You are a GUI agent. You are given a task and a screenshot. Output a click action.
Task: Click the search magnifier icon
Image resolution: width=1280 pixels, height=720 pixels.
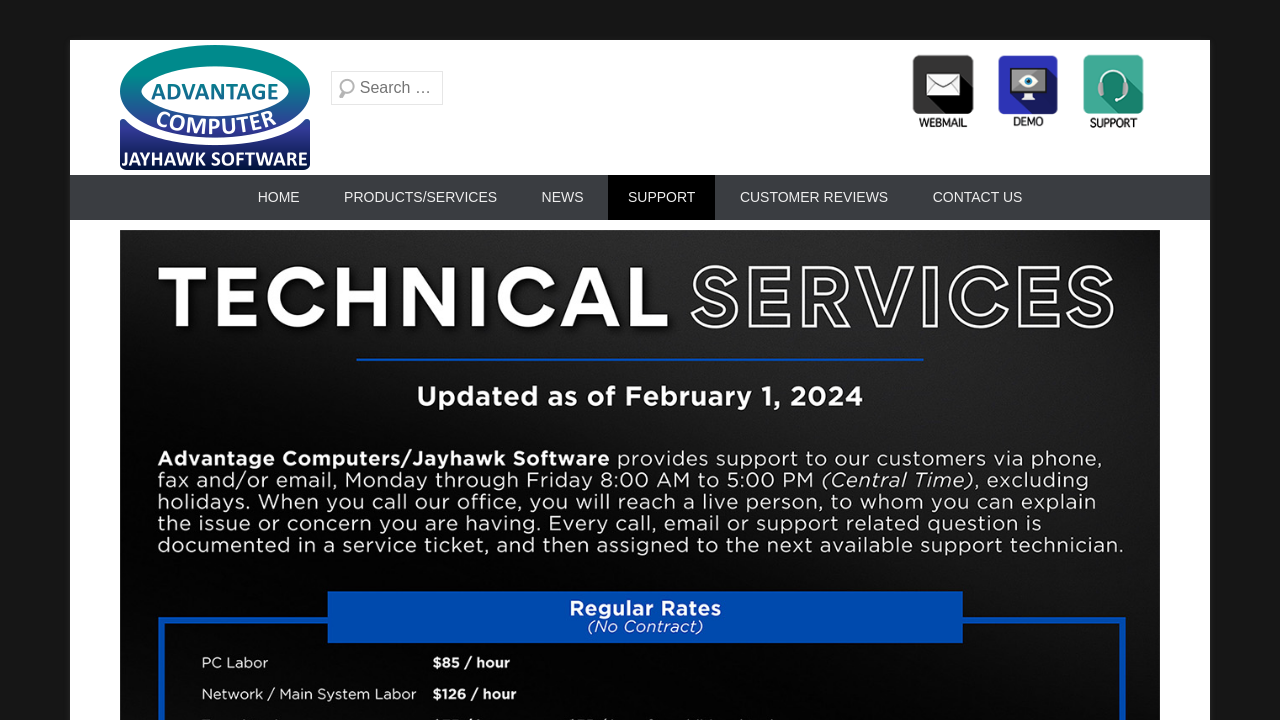tap(346, 88)
